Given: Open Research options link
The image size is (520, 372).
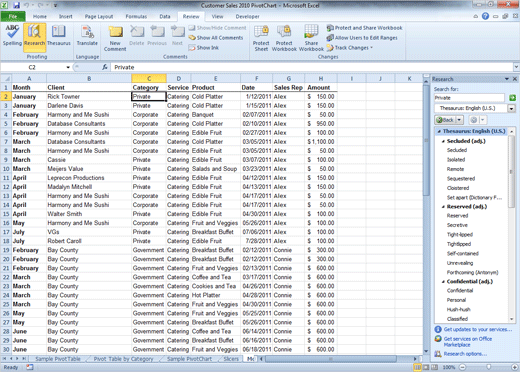Looking at the screenshot, I should 465,354.
